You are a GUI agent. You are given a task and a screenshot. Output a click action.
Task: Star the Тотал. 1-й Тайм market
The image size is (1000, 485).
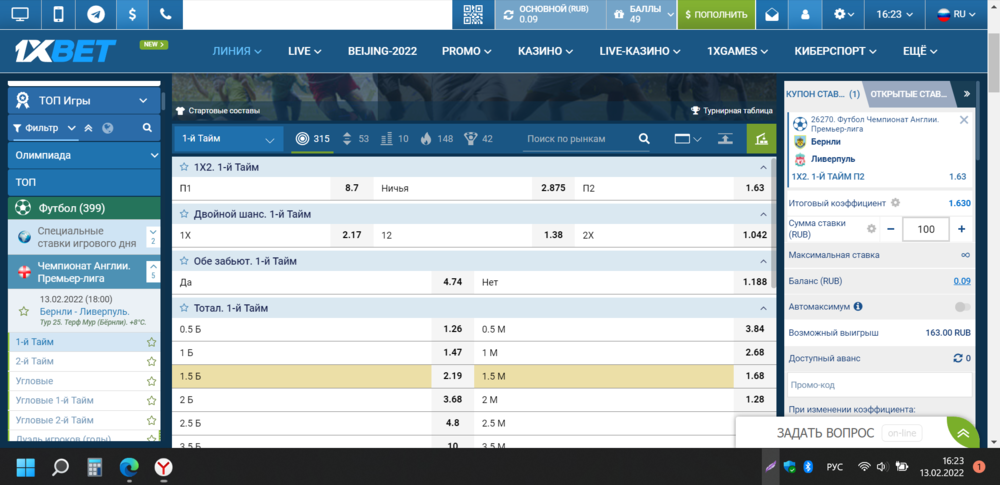click(184, 308)
